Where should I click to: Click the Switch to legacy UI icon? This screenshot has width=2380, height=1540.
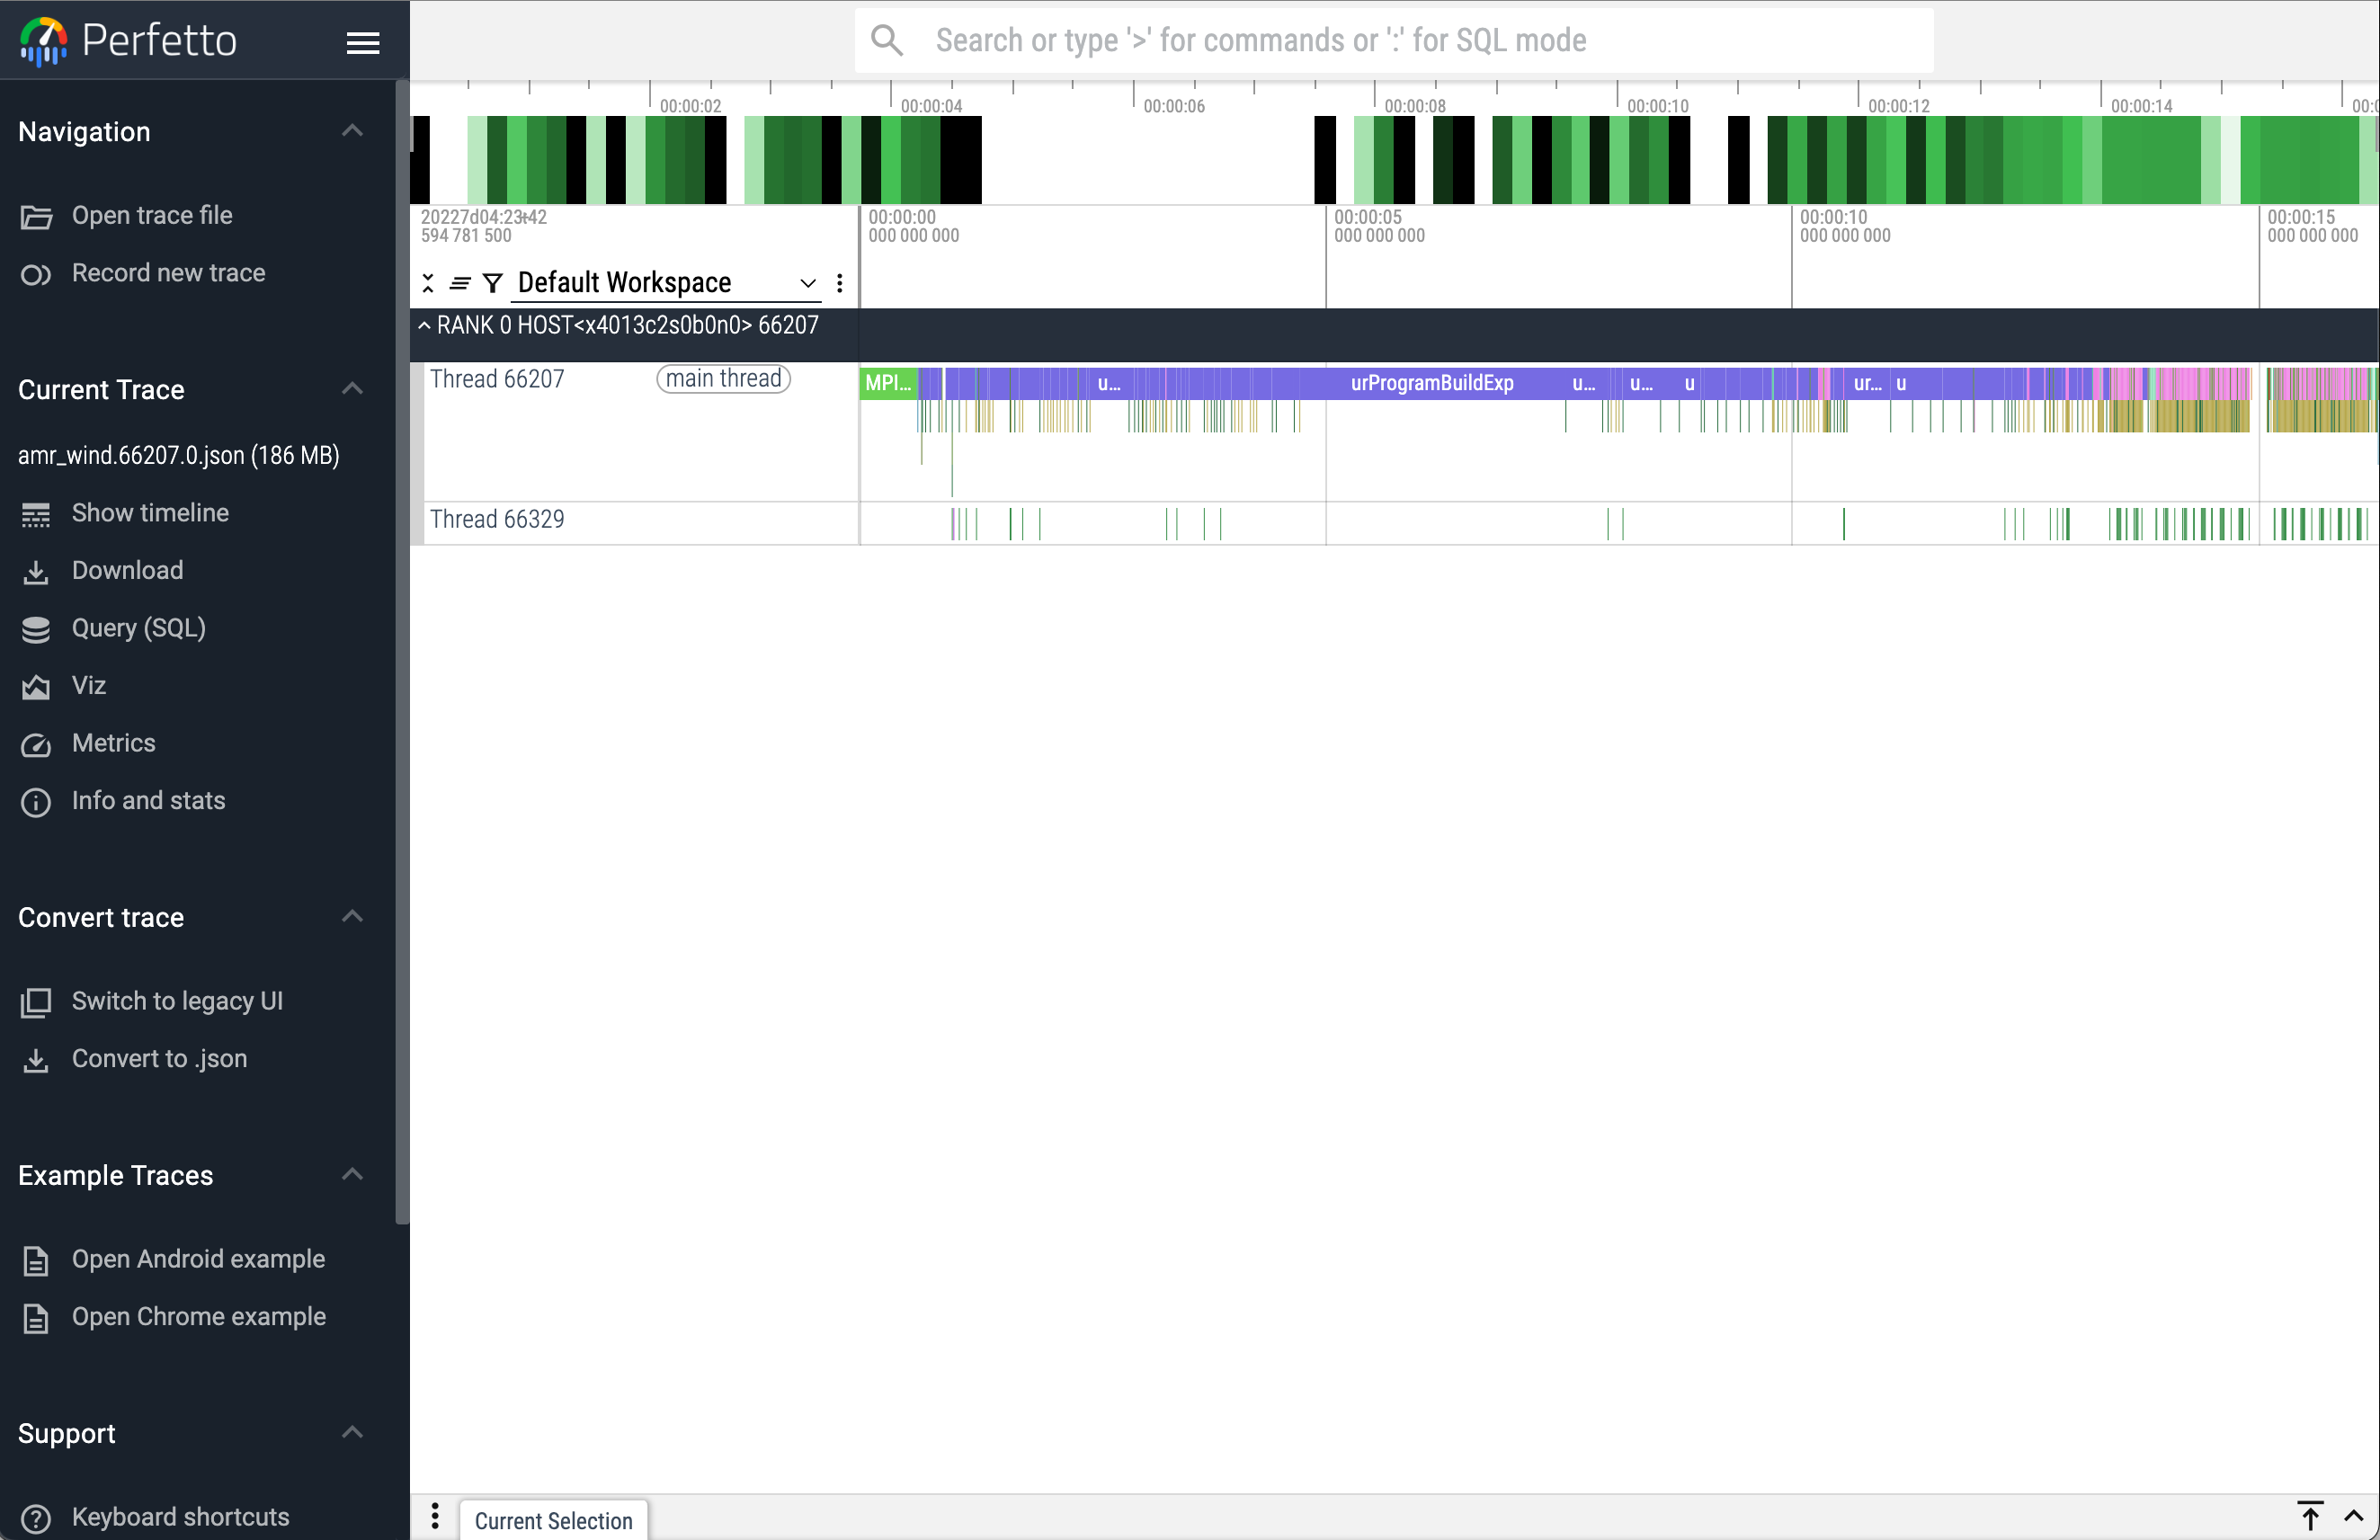[36, 1002]
